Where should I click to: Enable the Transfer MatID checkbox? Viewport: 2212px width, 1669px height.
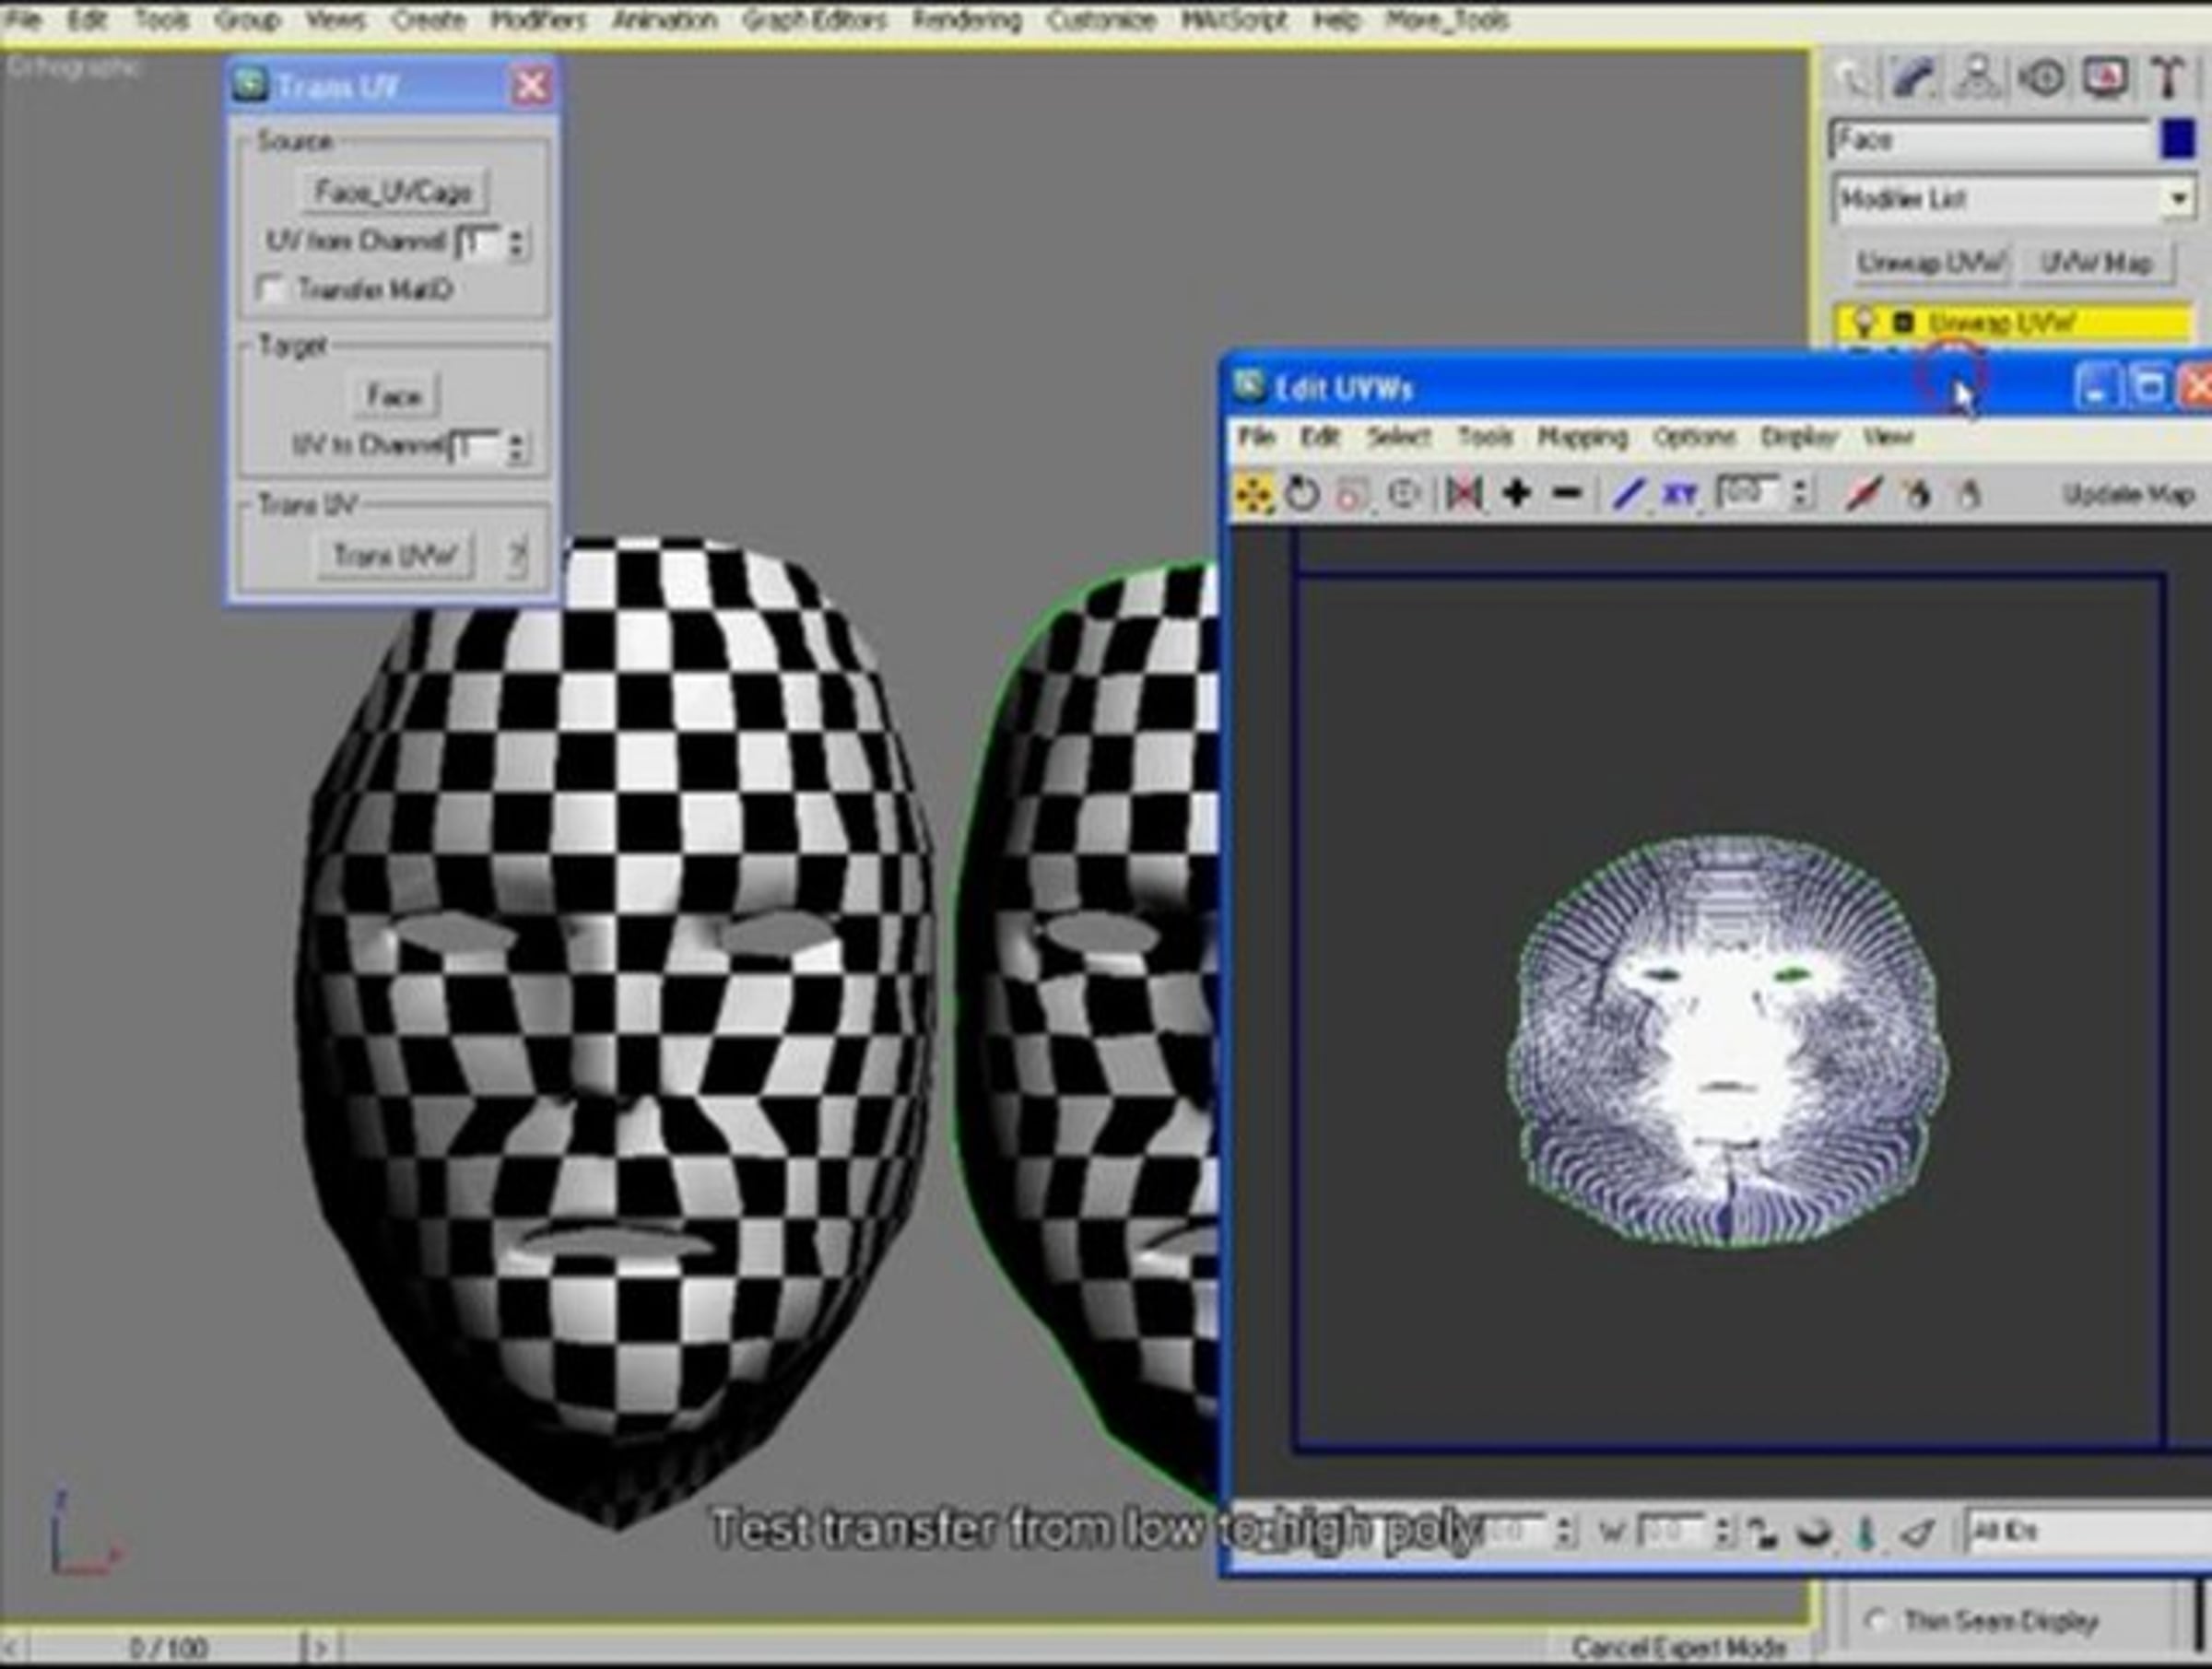coord(270,289)
